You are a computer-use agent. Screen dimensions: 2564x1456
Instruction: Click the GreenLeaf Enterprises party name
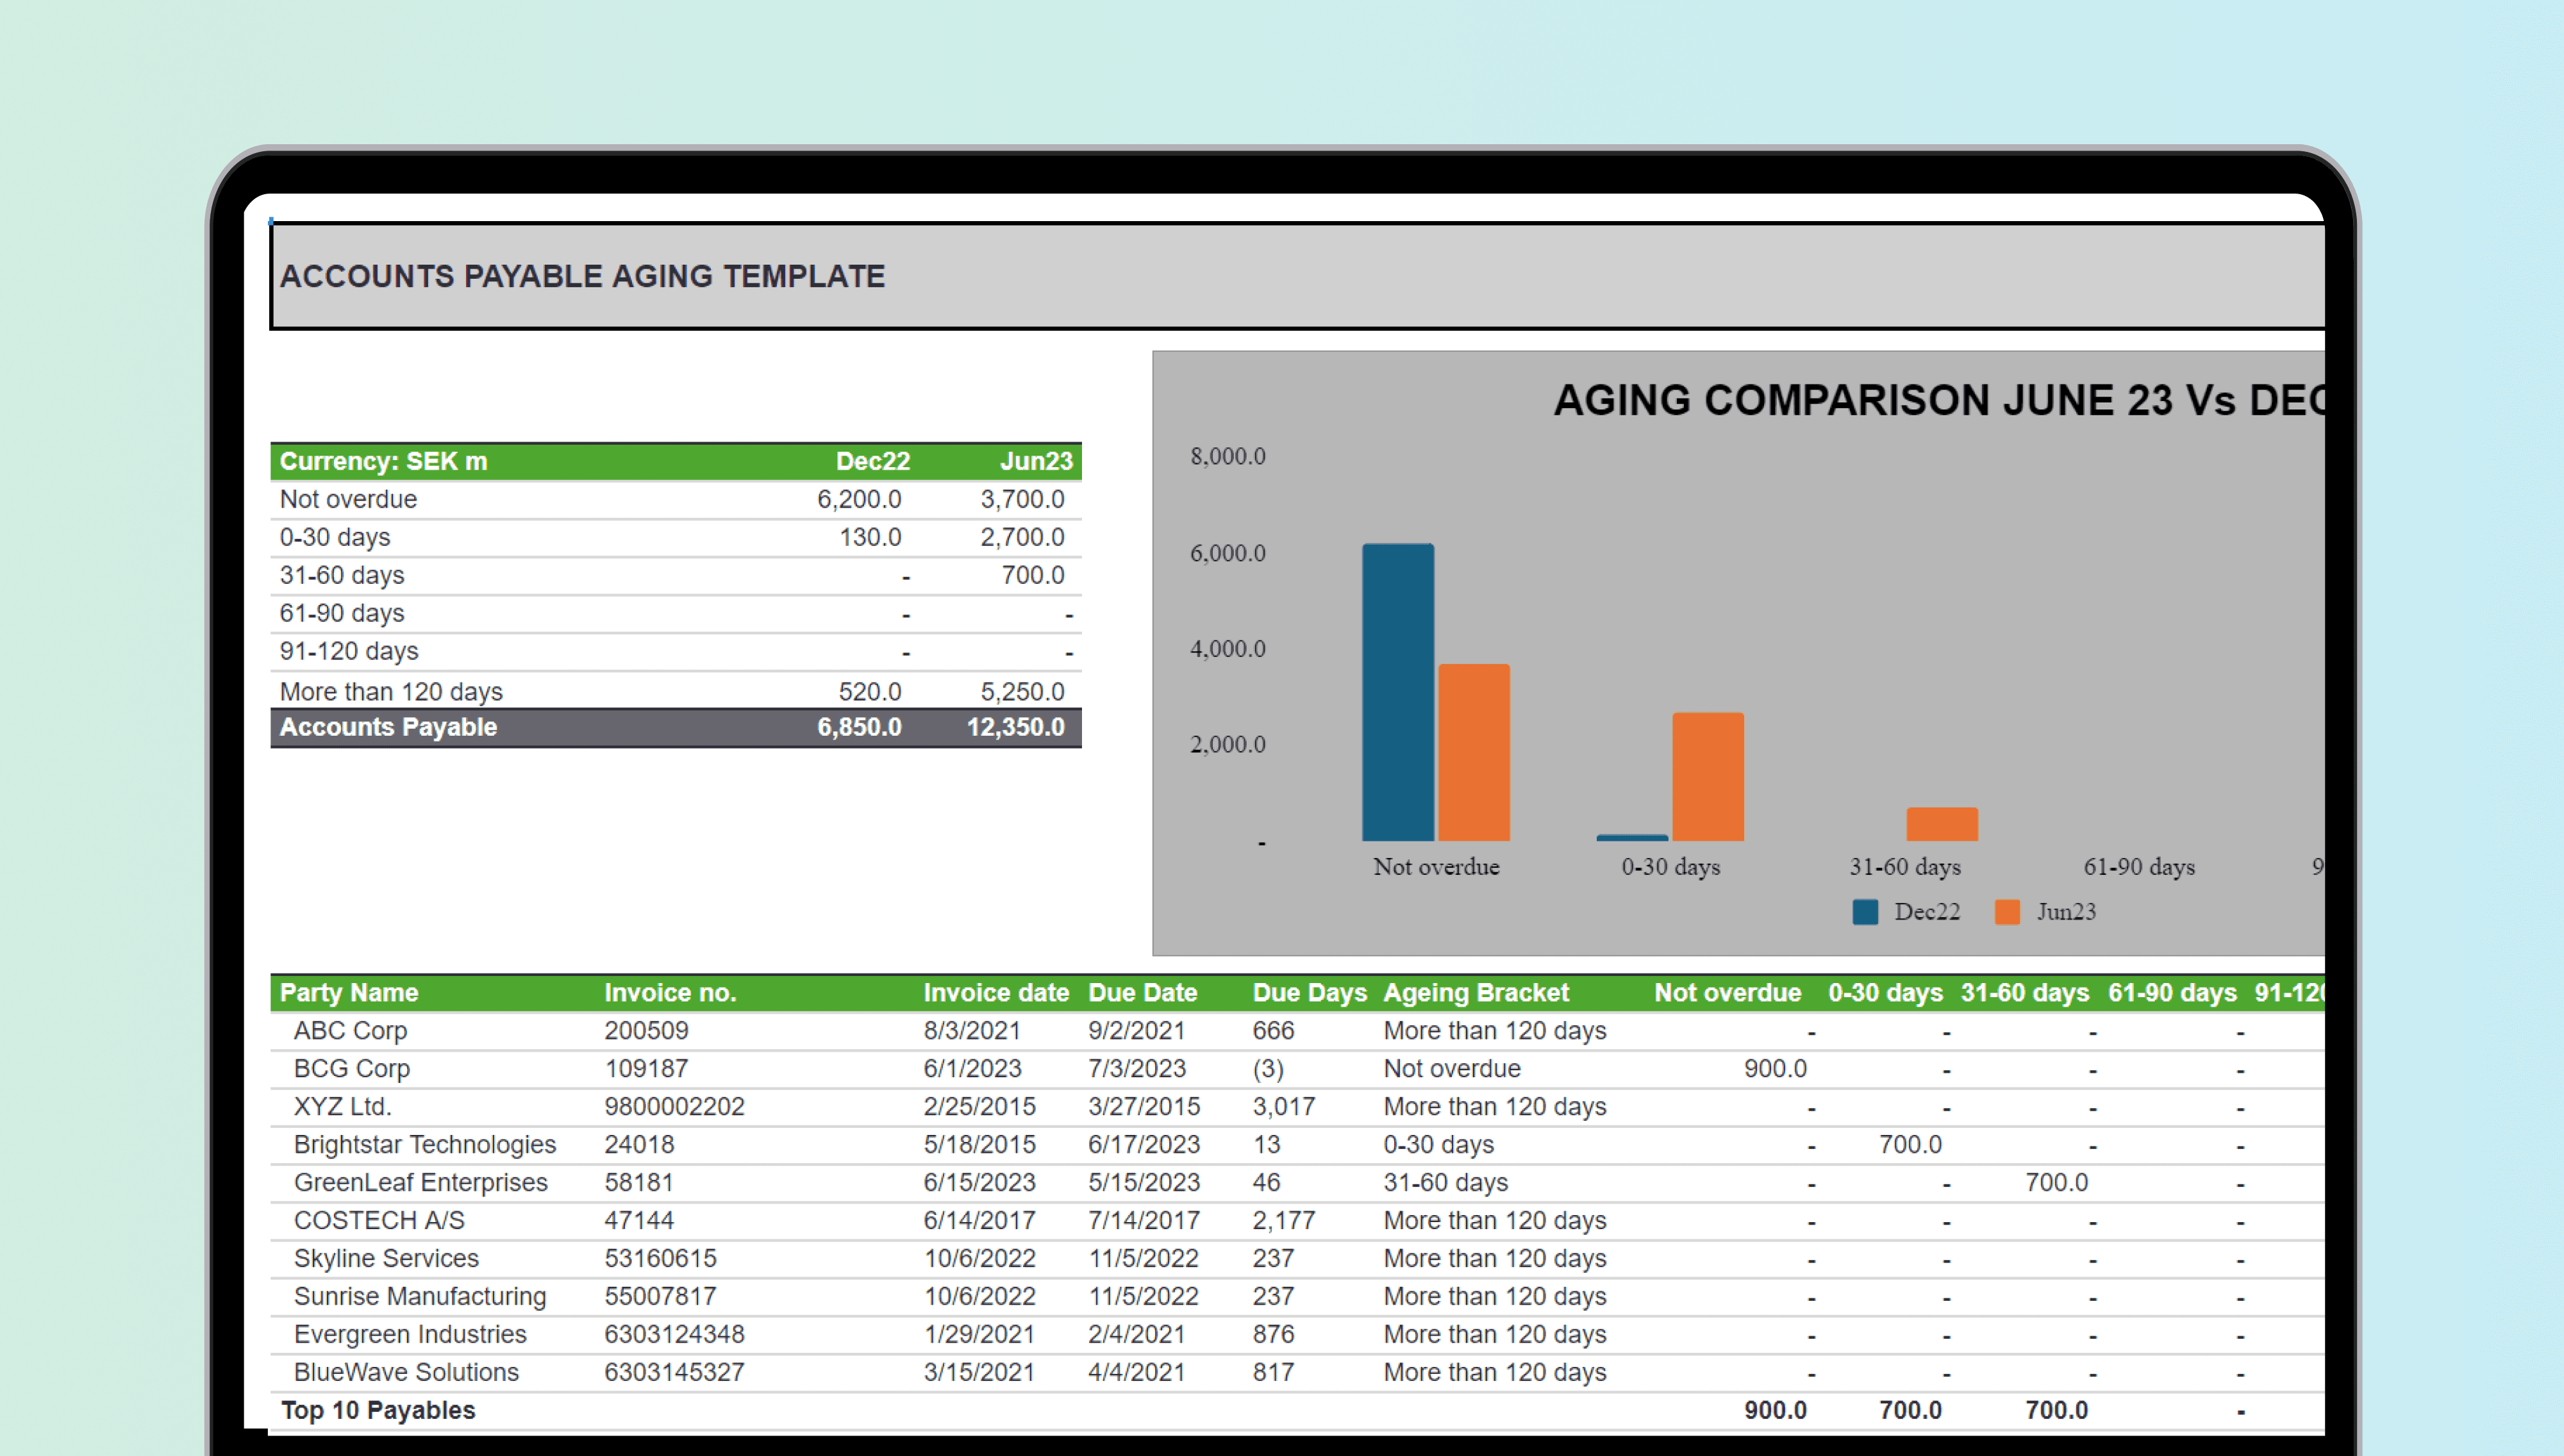tap(421, 1182)
